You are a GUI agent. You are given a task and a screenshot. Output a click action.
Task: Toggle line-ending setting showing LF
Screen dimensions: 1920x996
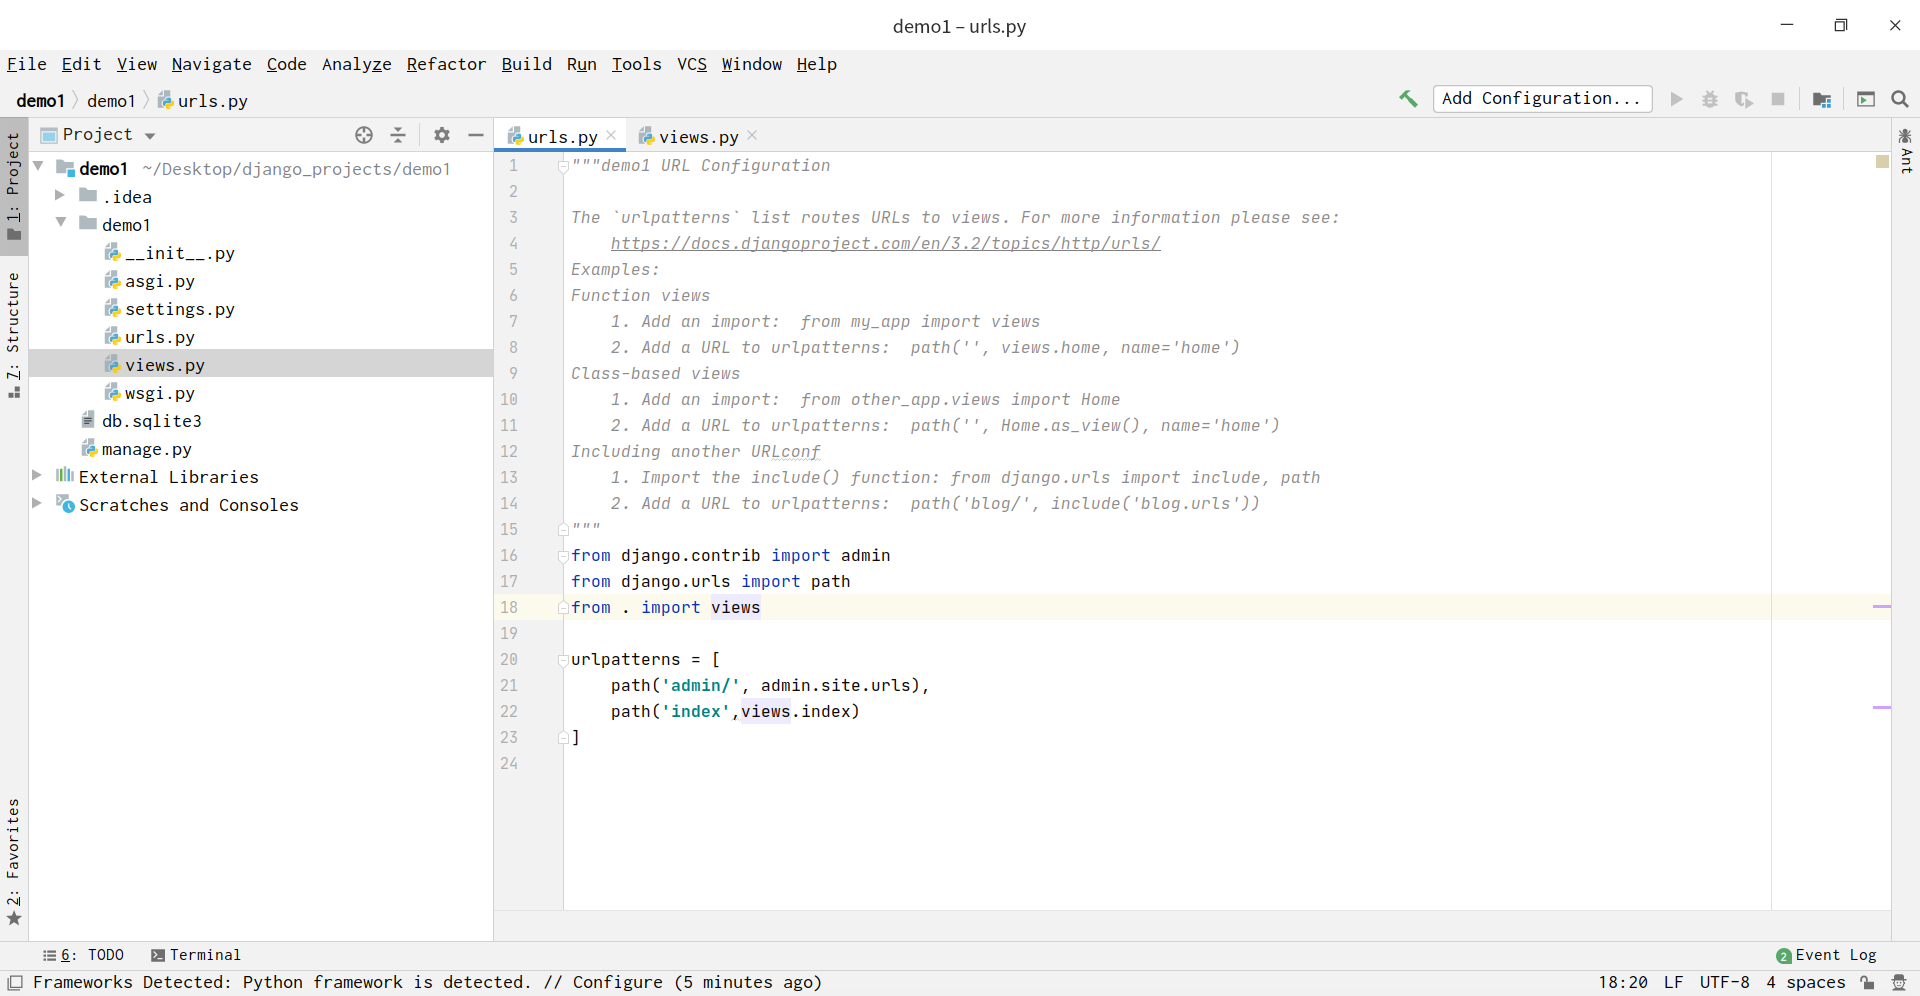tap(1673, 982)
